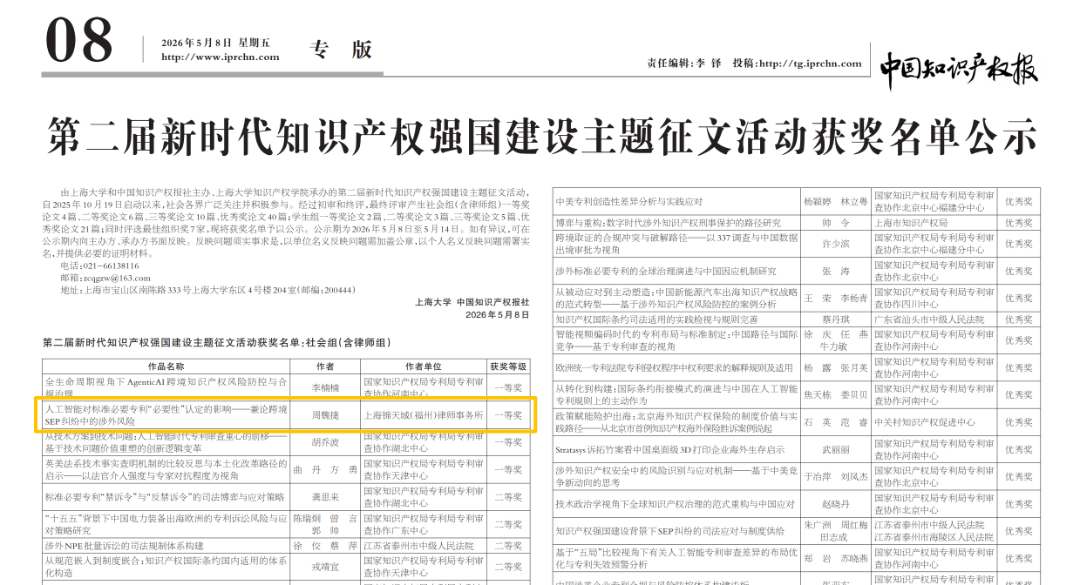The height and width of the screenshot is (585, 1080).
Task: Click the title starting "英美法系技术事实查明机制"
Action: (x=166, y=469)
